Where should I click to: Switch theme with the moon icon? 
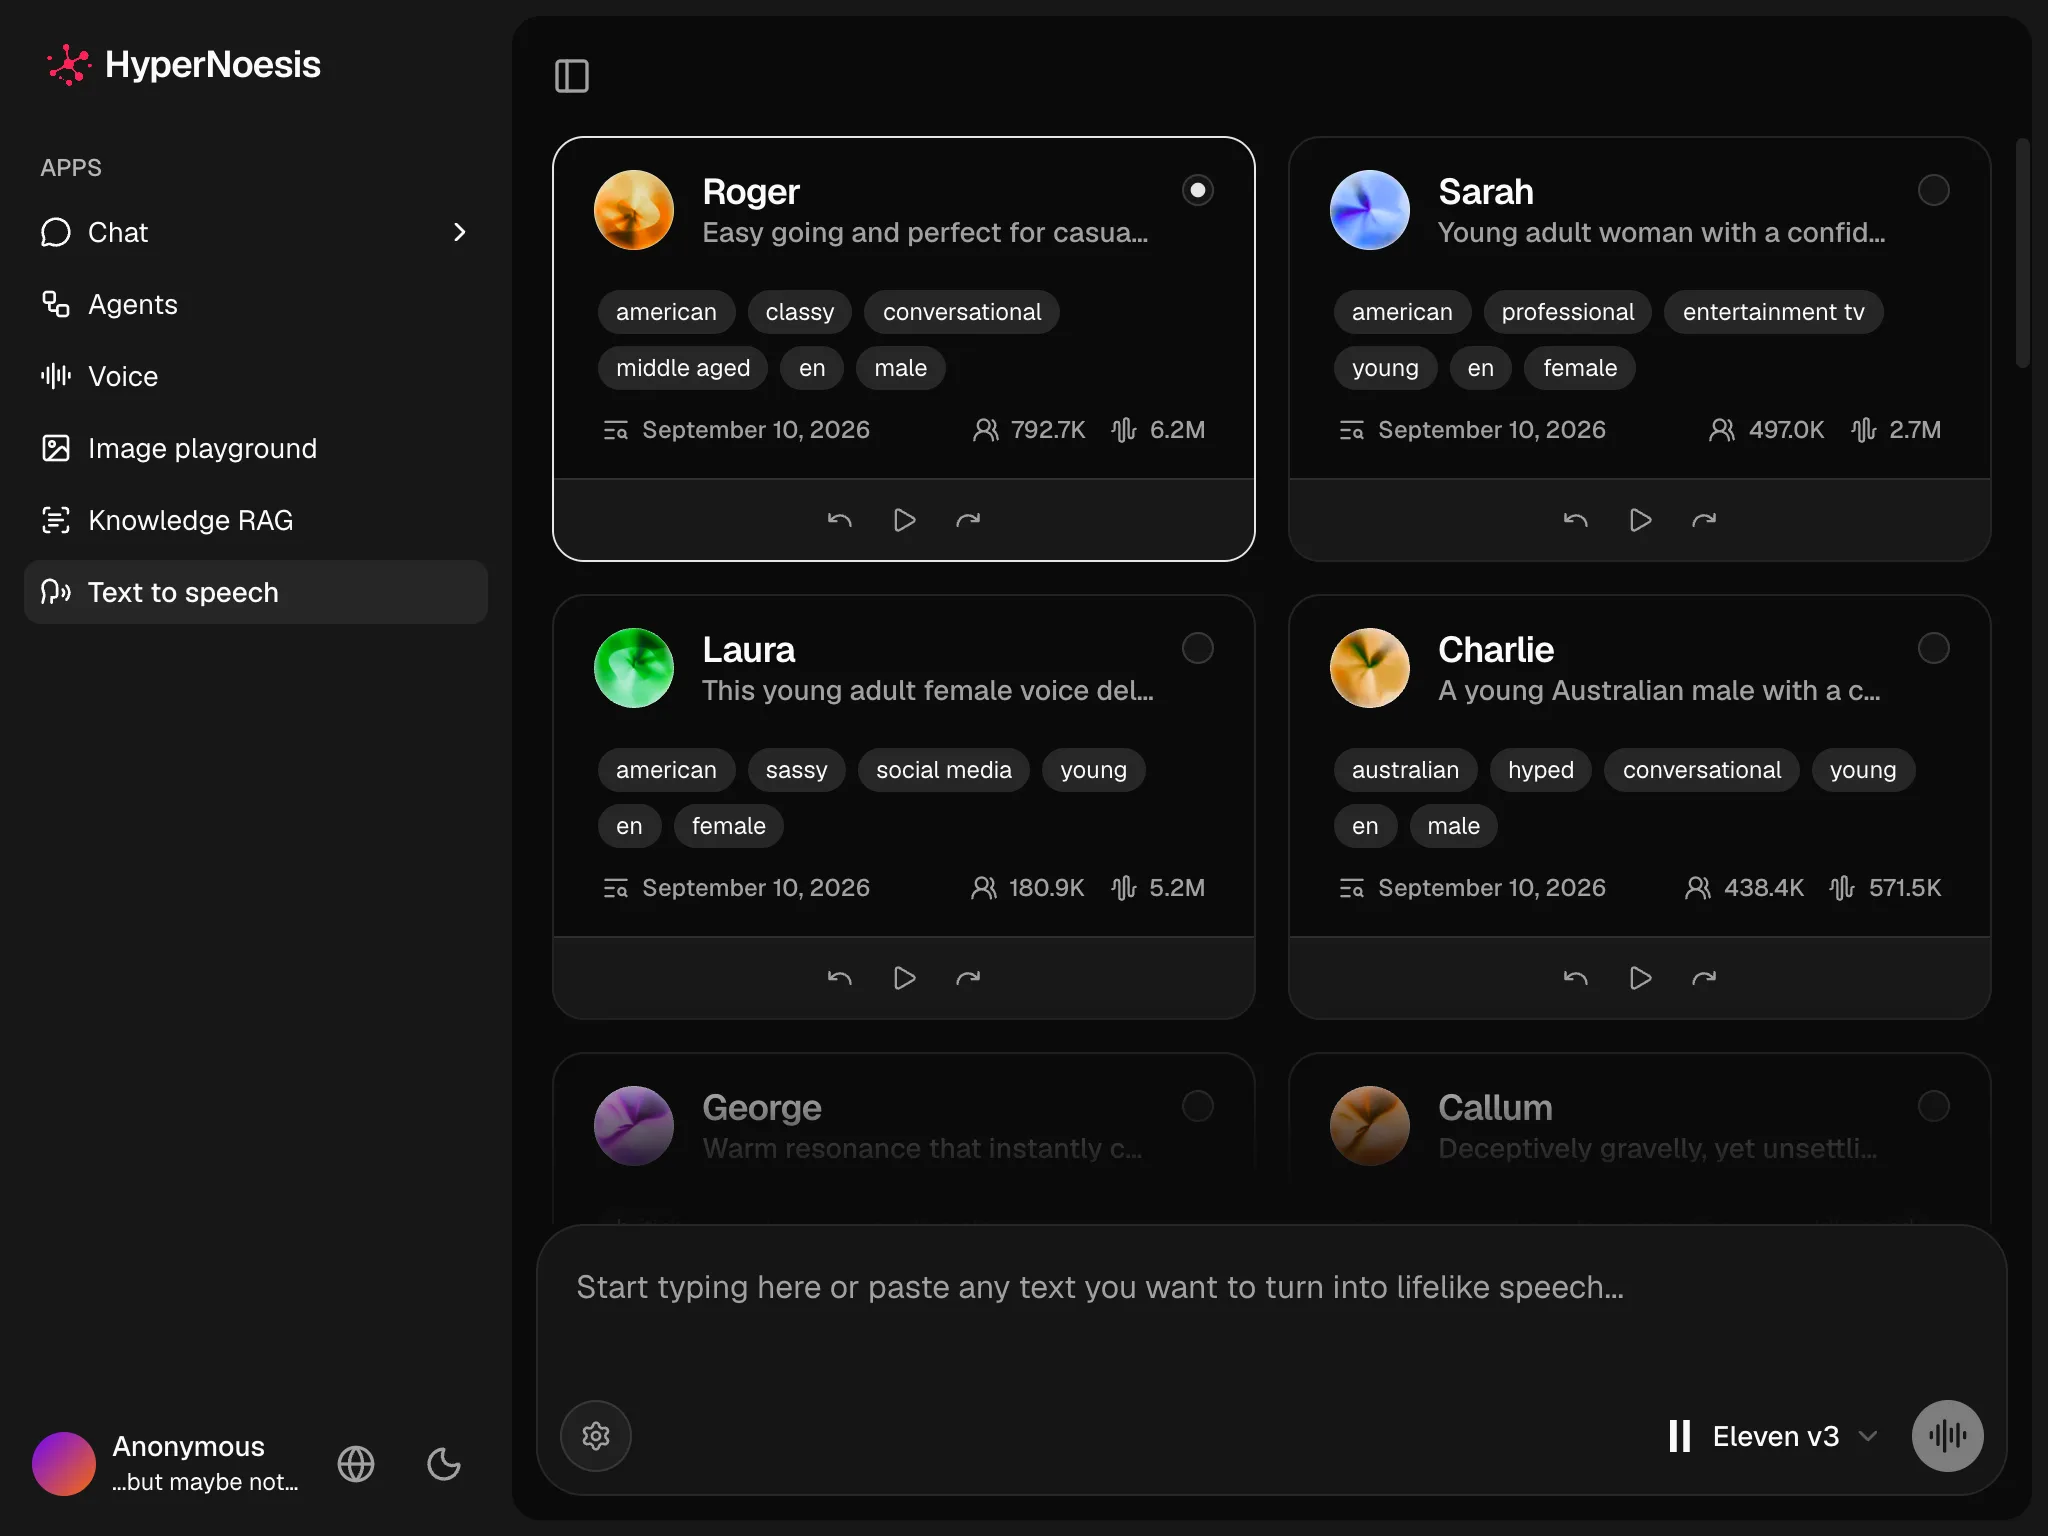coord(444,1464)
